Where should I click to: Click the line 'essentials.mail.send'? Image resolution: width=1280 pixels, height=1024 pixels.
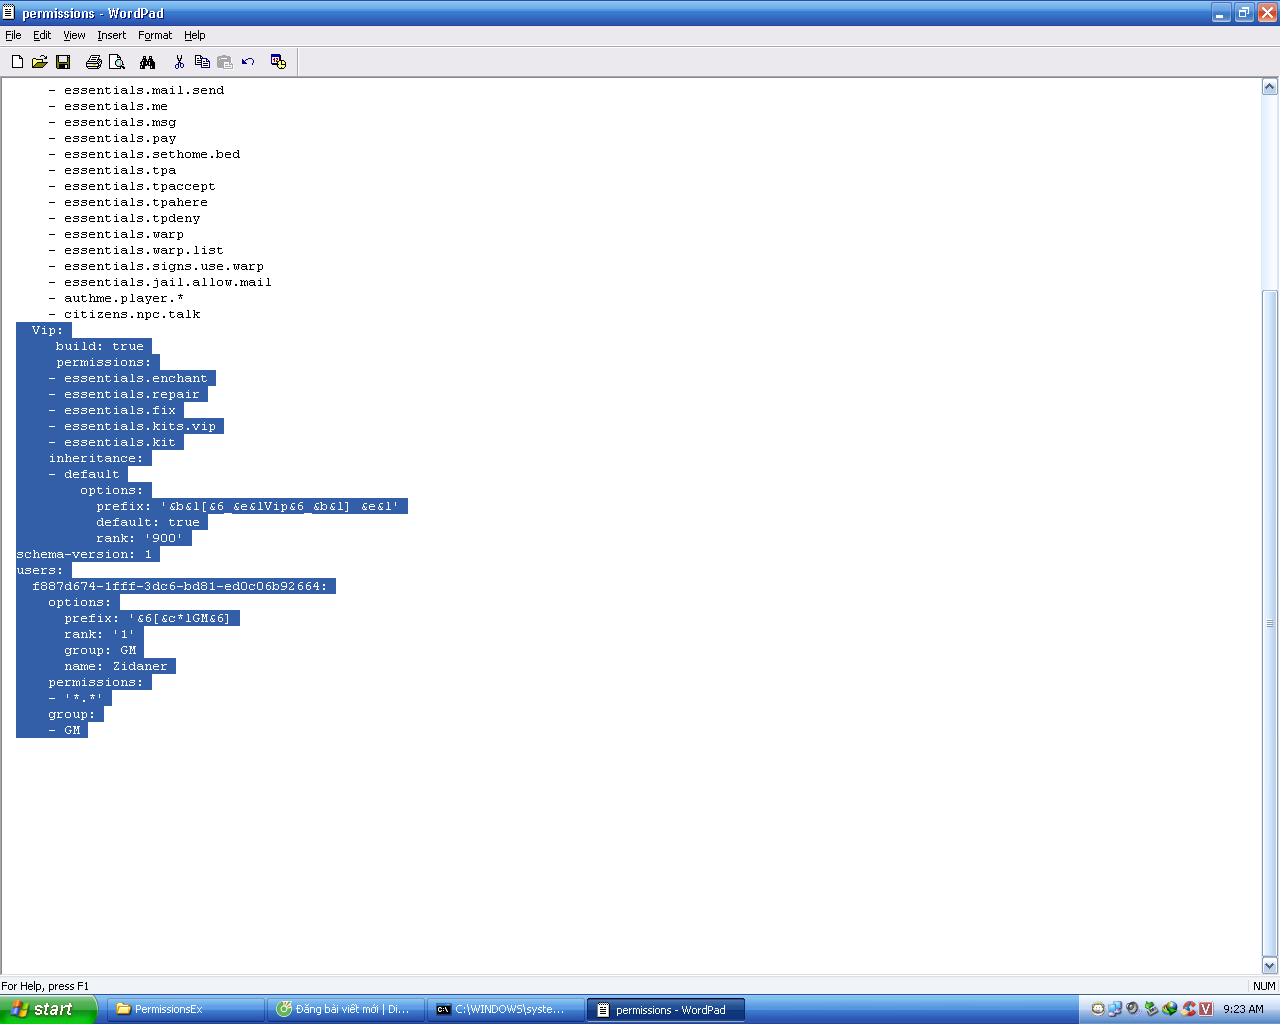point(144,90)
